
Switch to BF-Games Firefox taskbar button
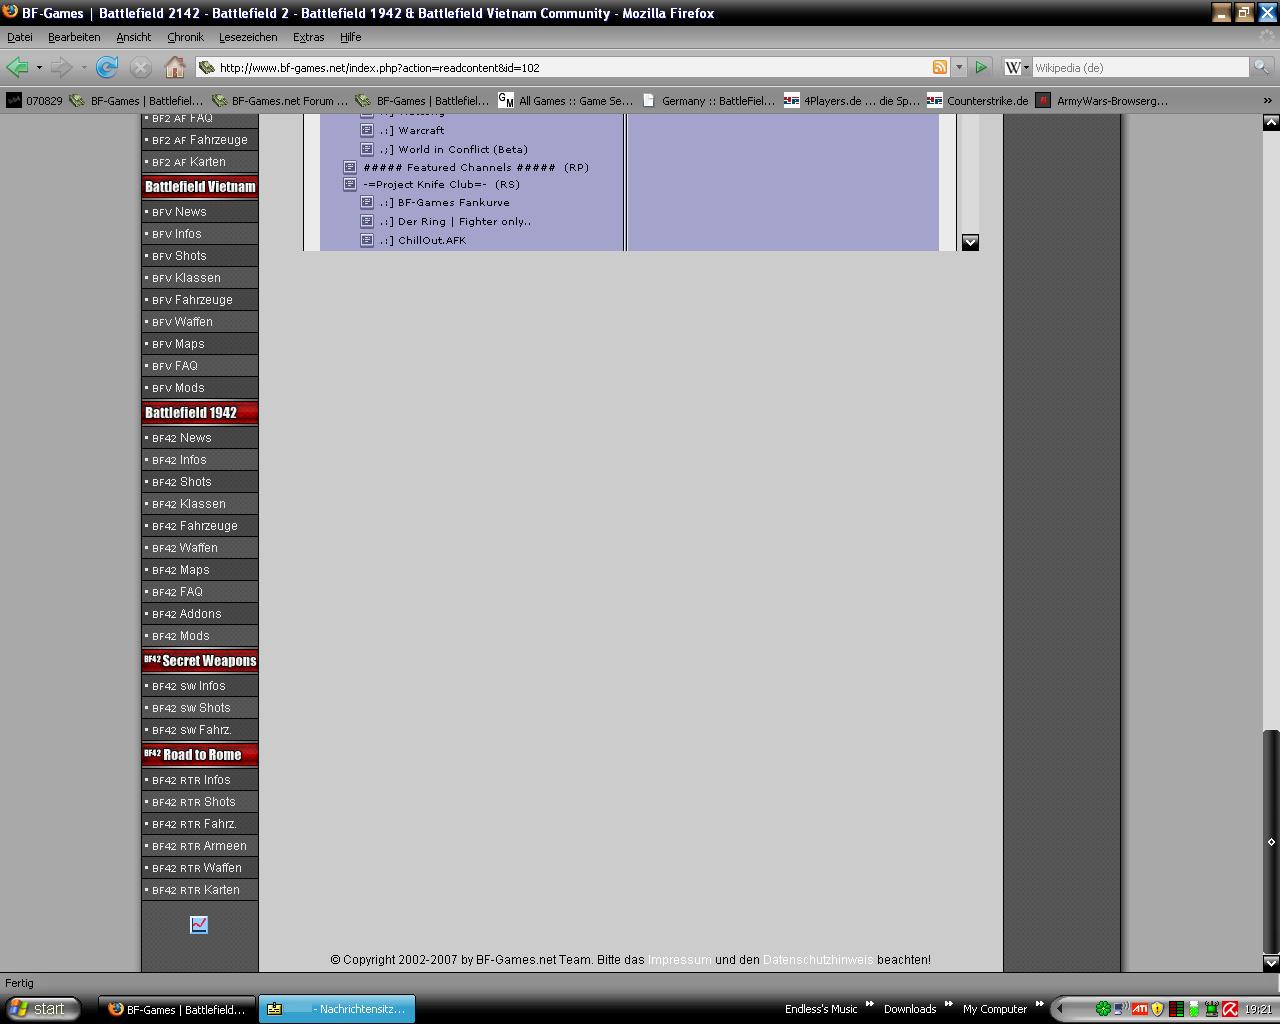[177, 1009]
